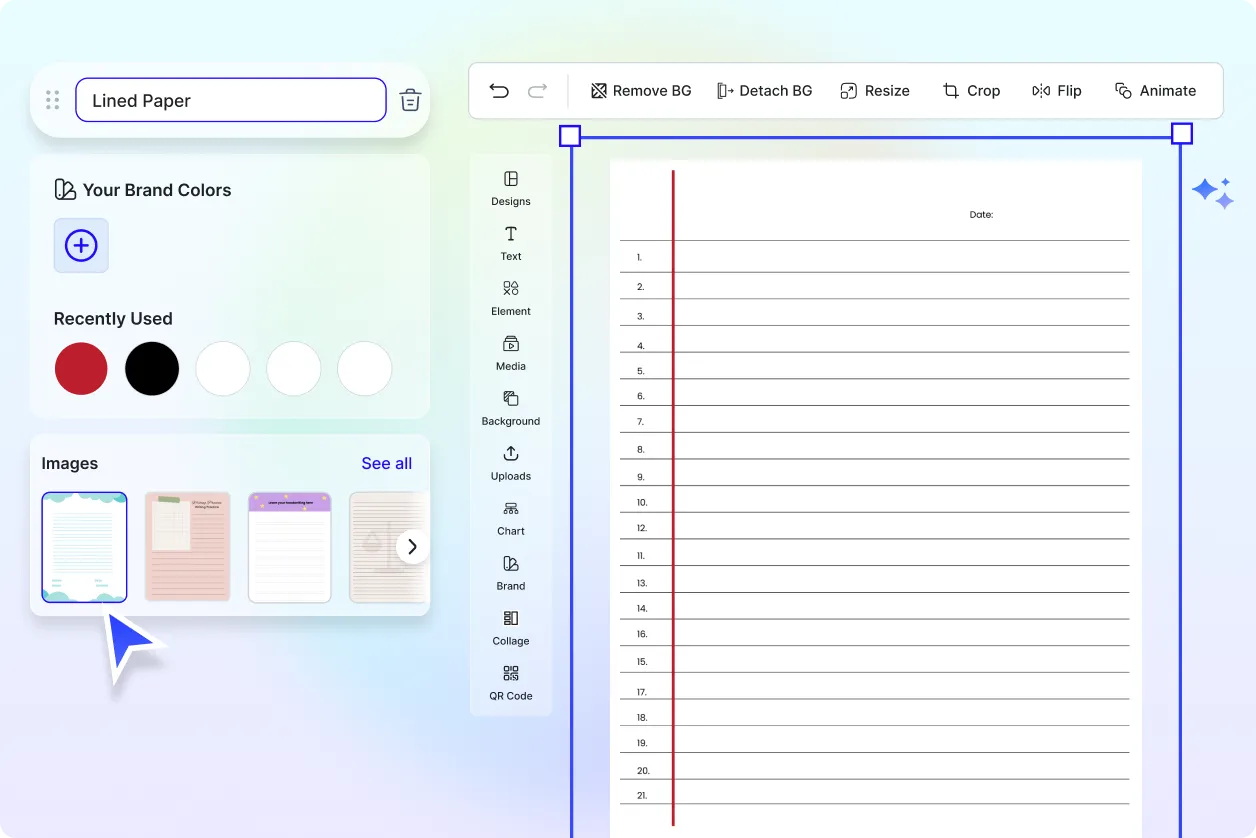Viewport: 1256px width, 838px height.
Task: Click the red margin line
Action: [673, 498]
